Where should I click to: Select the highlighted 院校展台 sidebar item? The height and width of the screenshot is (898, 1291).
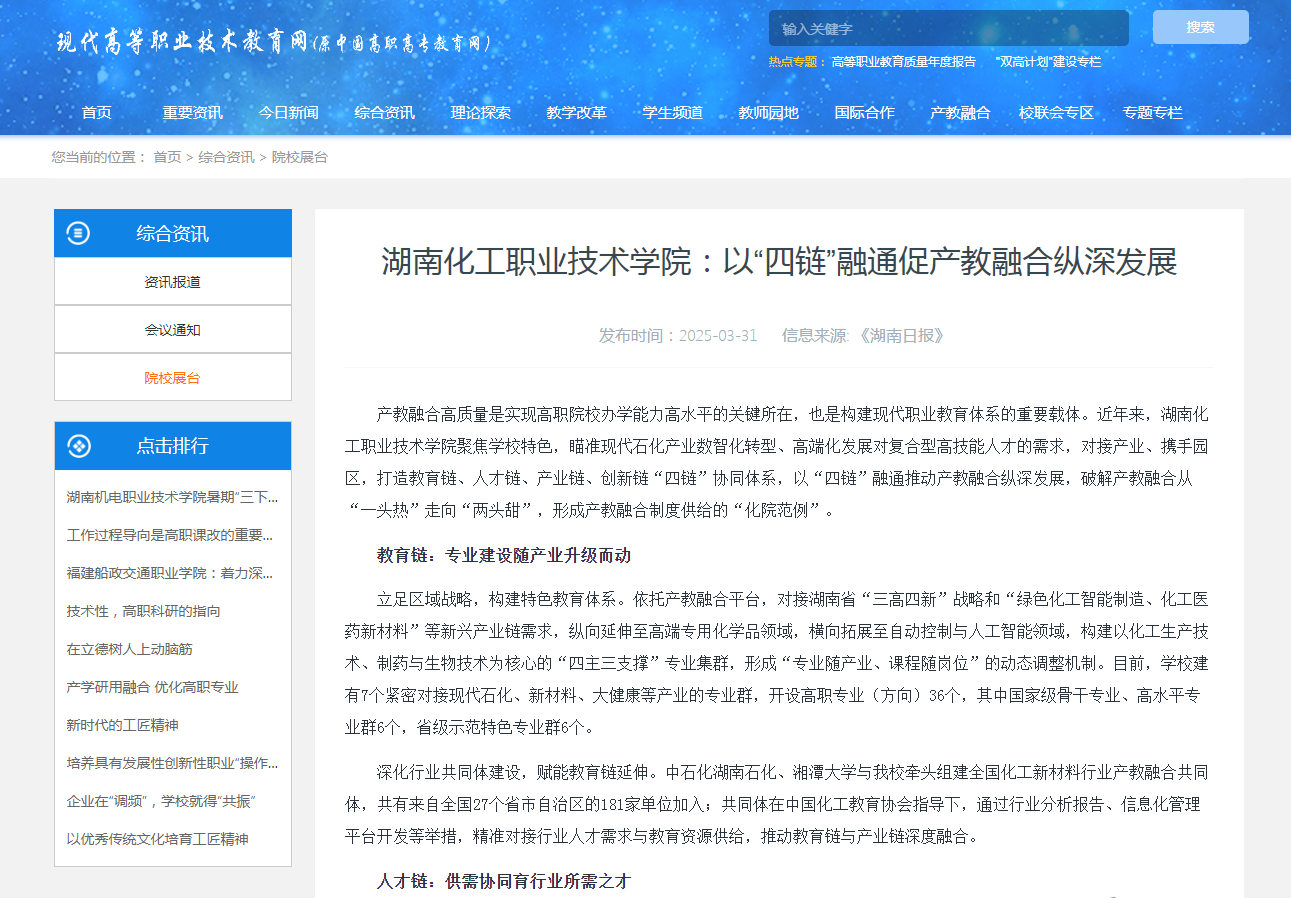[x=172, y=378]
